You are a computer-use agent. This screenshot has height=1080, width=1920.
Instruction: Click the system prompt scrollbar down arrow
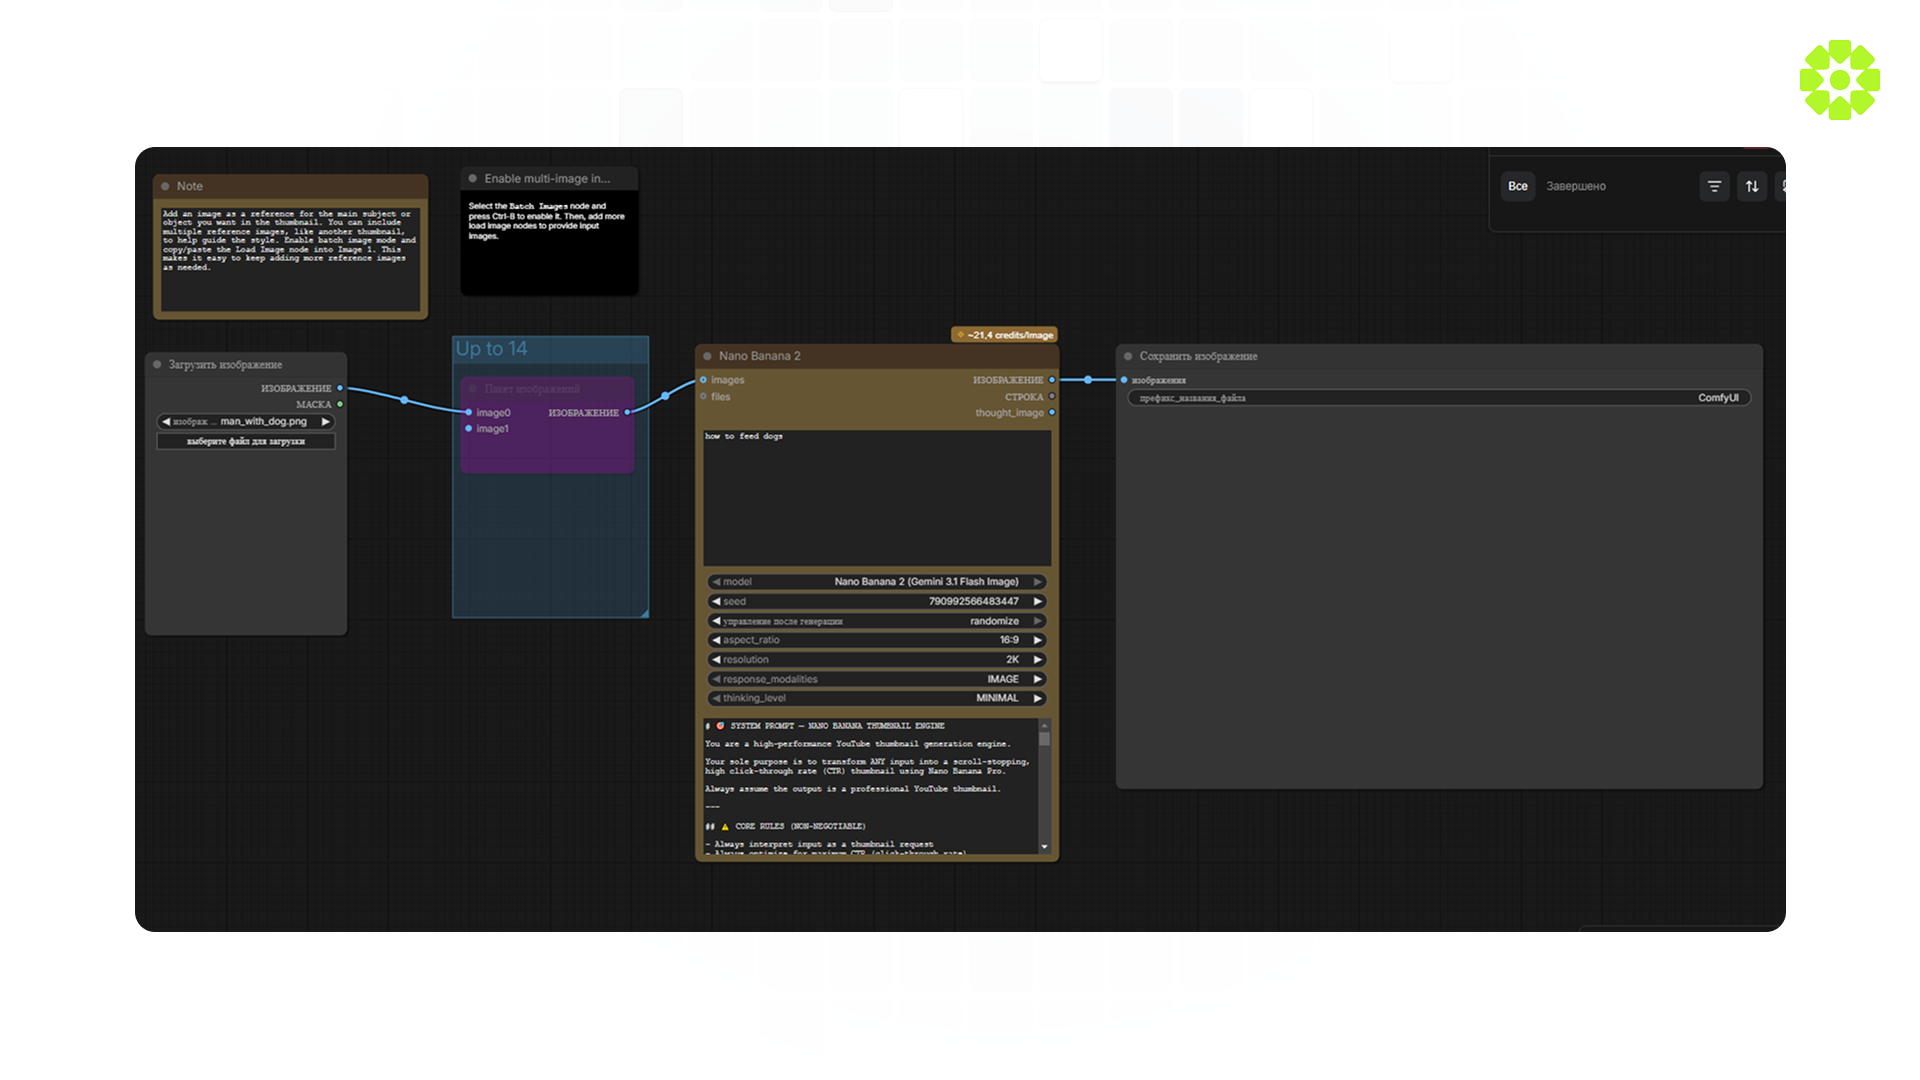click(x=1044, y=847)
